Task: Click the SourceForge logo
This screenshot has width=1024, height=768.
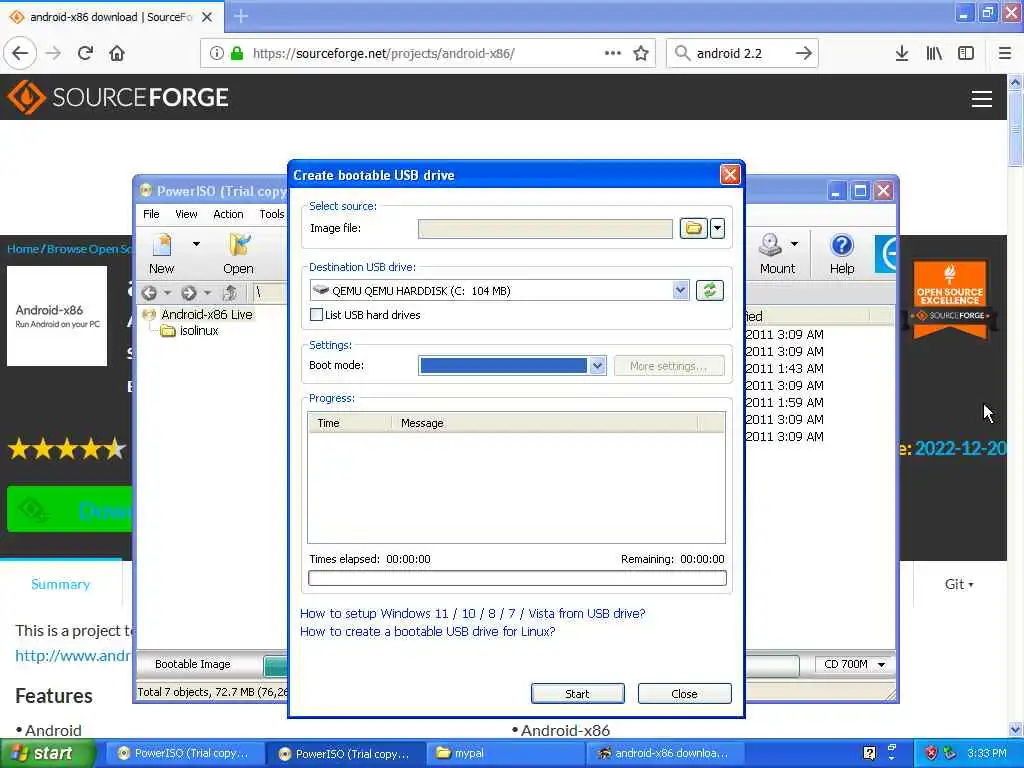Action: (x=118, y=97)
